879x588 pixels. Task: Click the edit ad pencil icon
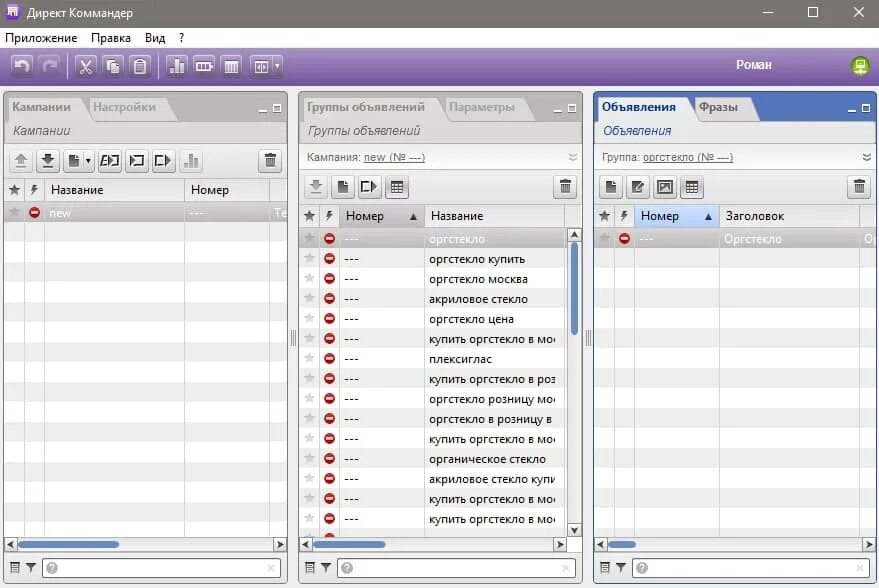pos(638,187)
